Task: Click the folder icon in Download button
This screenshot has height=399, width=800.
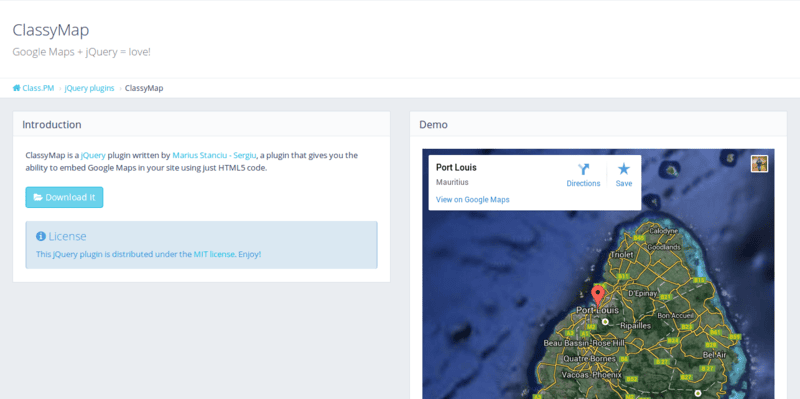Action: tap(38, 197)
